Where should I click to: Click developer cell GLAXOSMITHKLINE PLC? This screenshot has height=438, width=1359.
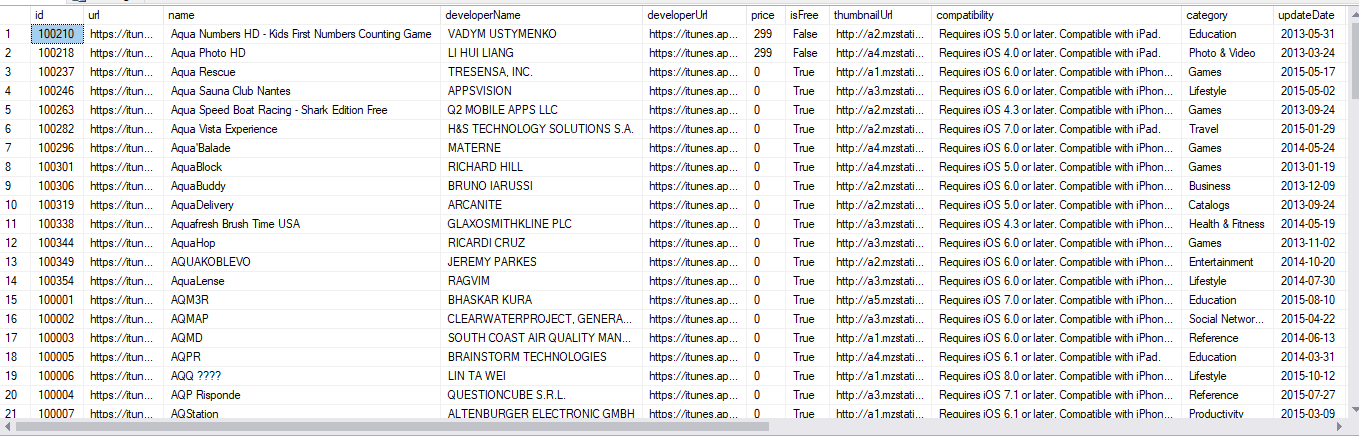click(543, 224)
